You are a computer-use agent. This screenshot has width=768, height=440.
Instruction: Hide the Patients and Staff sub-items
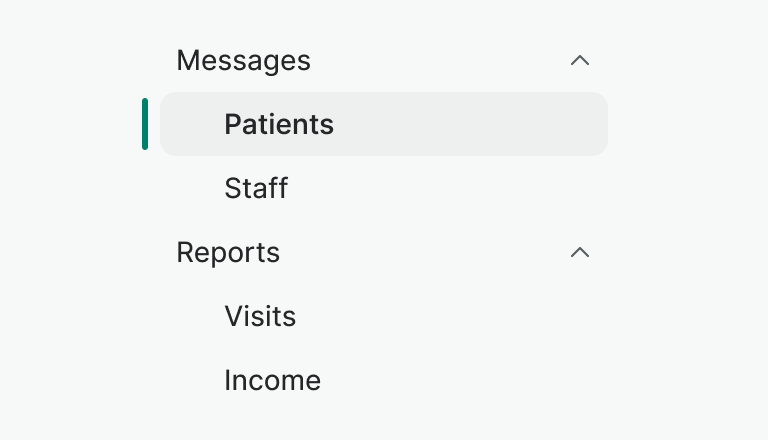tap(580, 60)
